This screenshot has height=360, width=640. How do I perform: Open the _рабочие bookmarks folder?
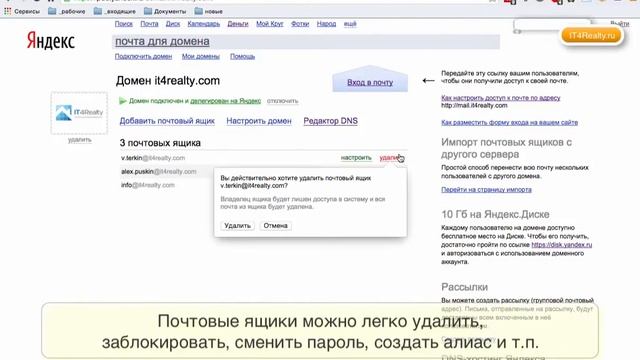[67, 11]
